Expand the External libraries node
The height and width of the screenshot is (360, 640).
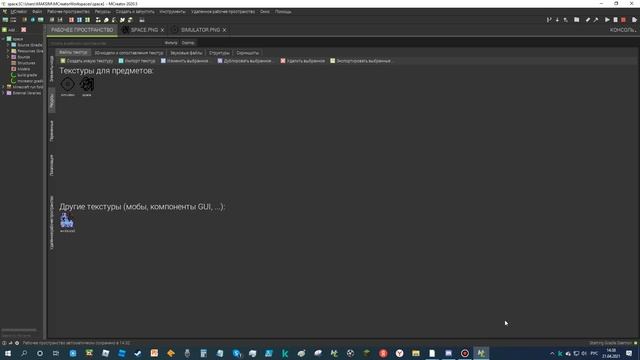click(x=3, y=93)
